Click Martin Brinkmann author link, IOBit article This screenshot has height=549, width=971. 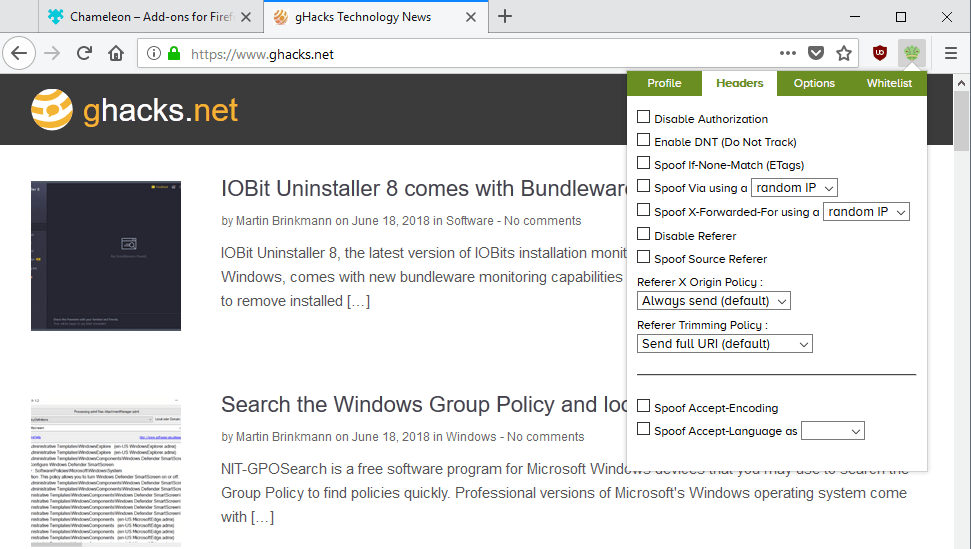(x=284, y=221)
